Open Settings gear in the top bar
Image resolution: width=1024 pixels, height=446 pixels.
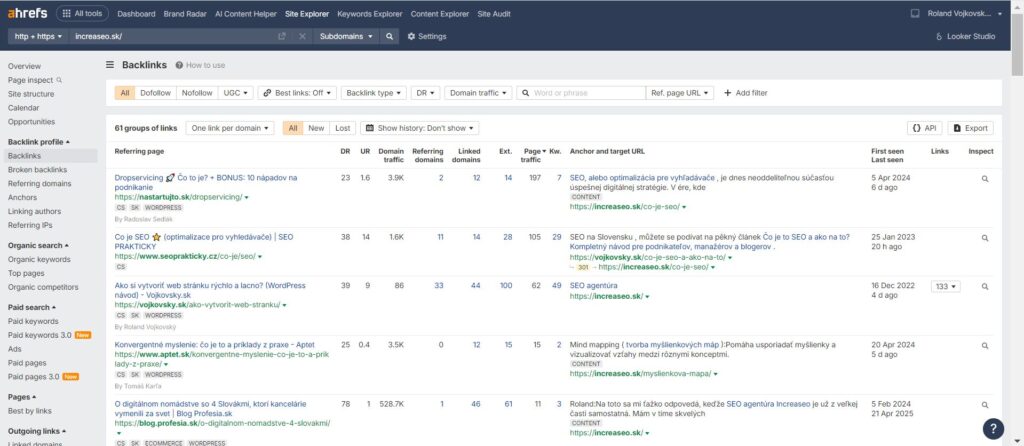427,37
